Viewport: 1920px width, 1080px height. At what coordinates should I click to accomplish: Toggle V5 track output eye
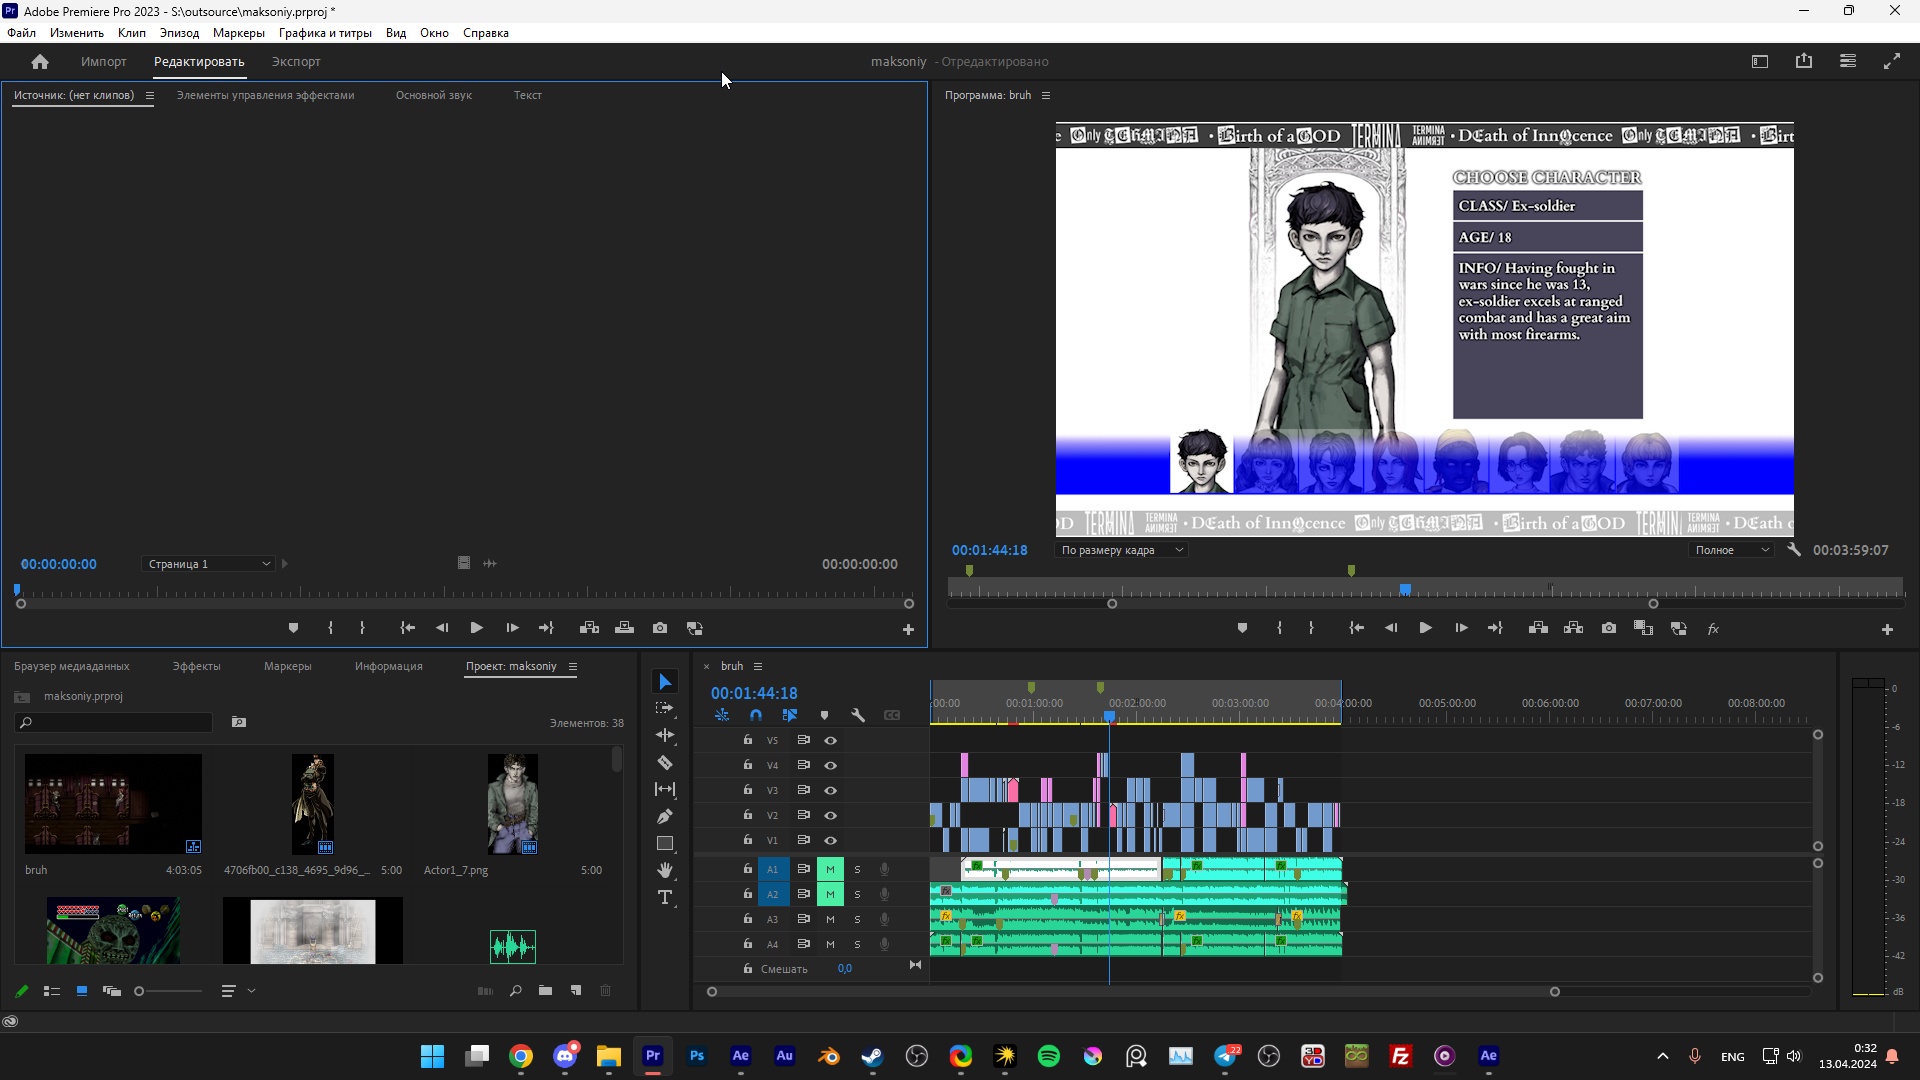830,740
